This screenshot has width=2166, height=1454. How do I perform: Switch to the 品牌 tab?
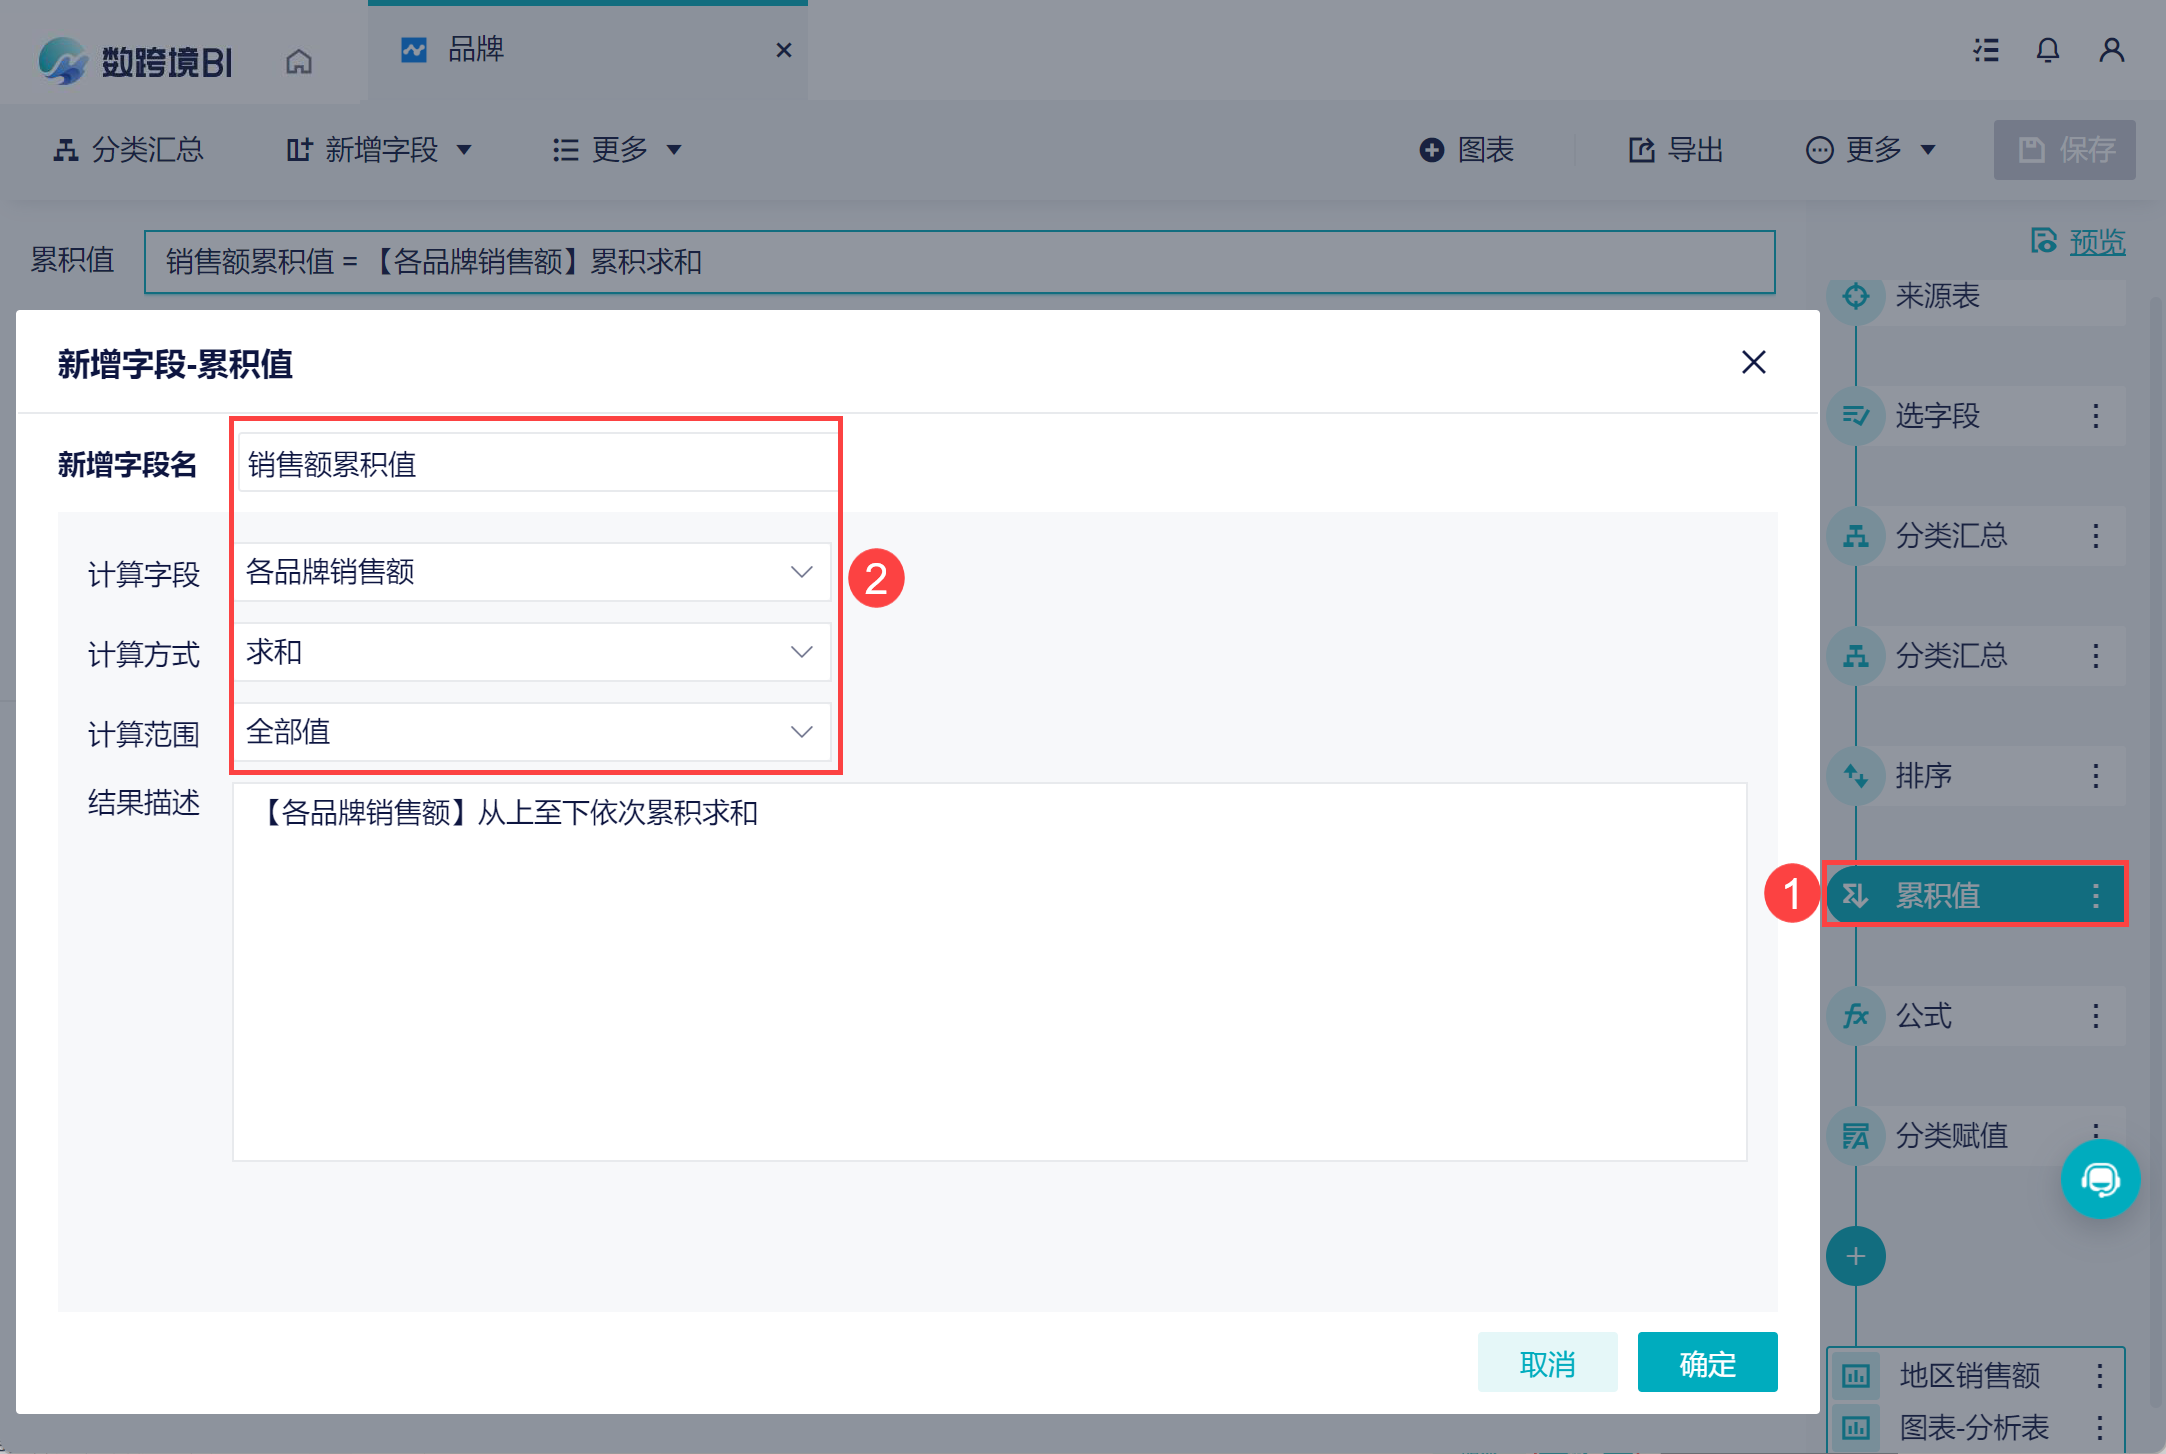[x=476, y=49]
